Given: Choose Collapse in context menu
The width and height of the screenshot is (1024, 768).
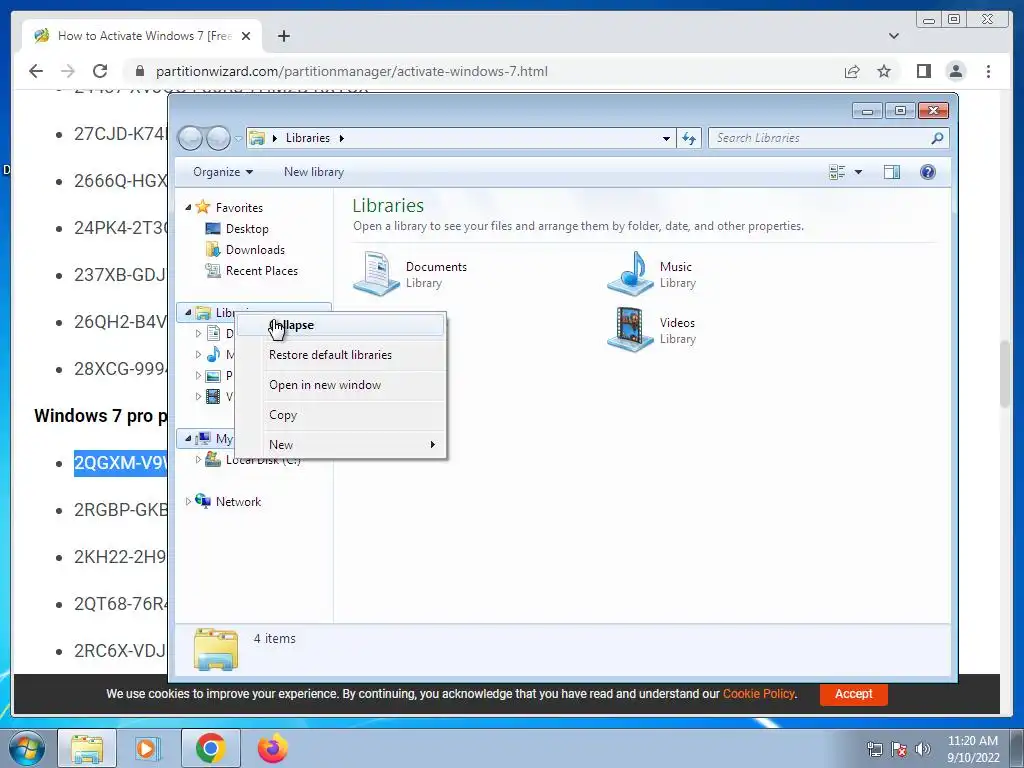Looking at the screenshot, I should (340, 325).
